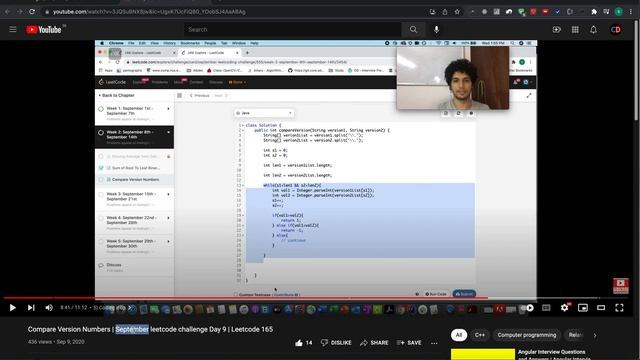Click the browser address bar URL

click(x=149, y=12)
